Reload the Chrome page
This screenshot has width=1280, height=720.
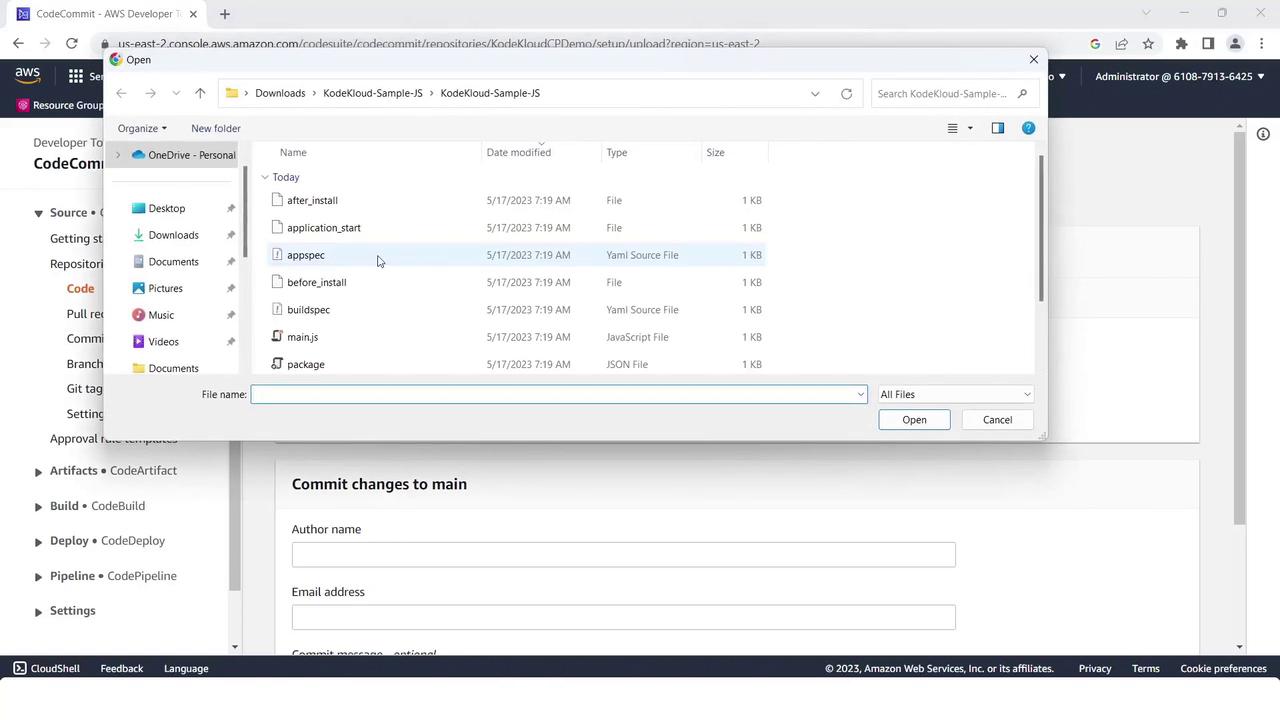[71, 43]
